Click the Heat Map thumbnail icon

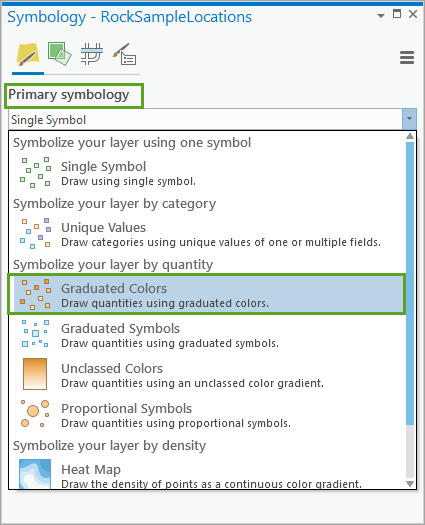[x=35, y=473]
